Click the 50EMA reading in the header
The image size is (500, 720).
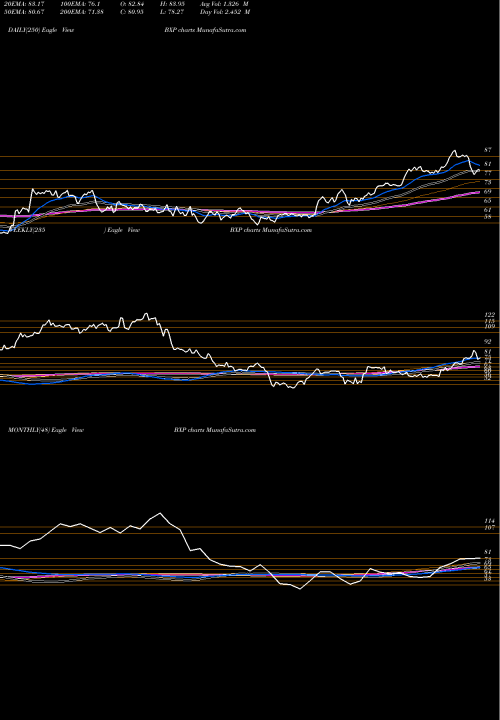point(26,11)
